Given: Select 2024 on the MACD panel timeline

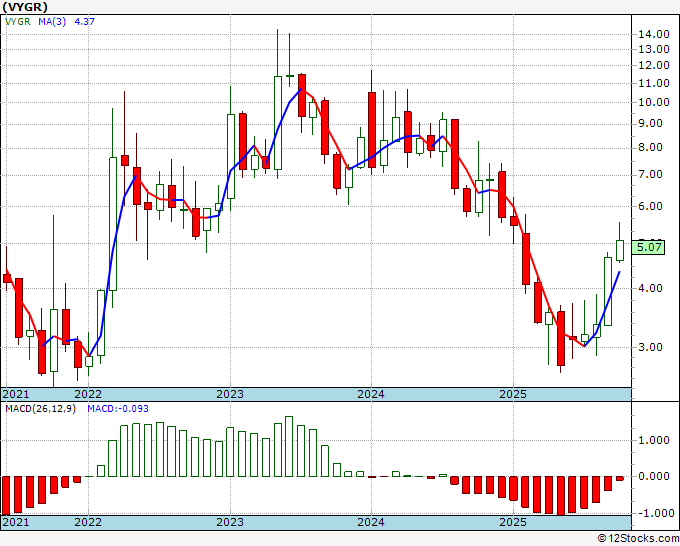Looking at the screenshot, I should point(371,522).
